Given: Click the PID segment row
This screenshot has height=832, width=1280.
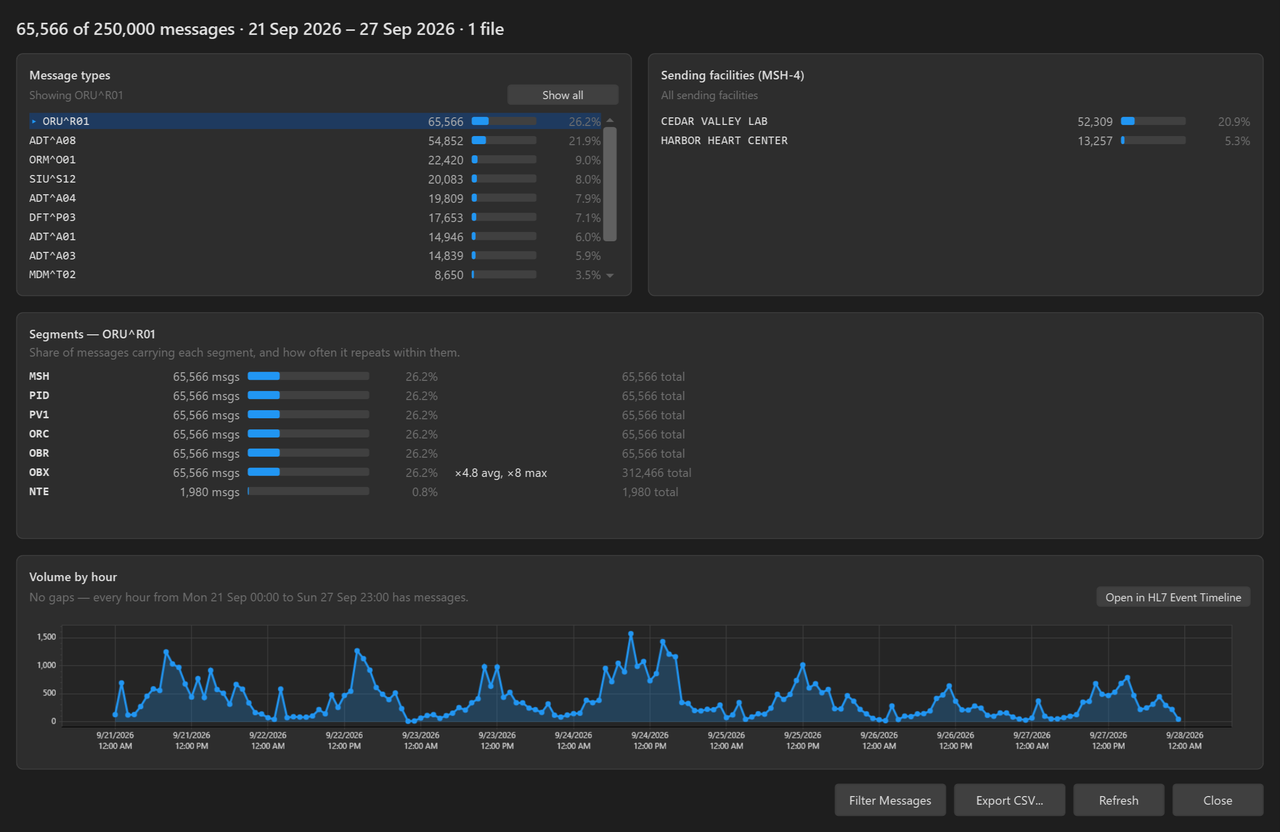Looking at the screenshot, I should point(640,396).
